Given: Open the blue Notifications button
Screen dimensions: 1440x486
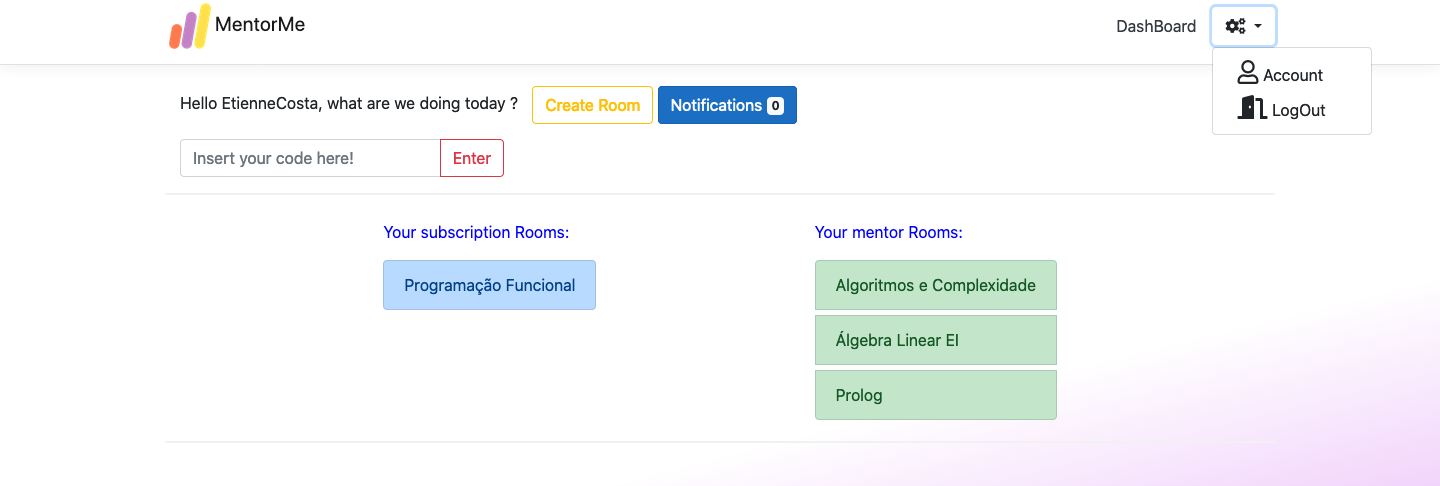Looking at the screenshot, I should point(727,105).
